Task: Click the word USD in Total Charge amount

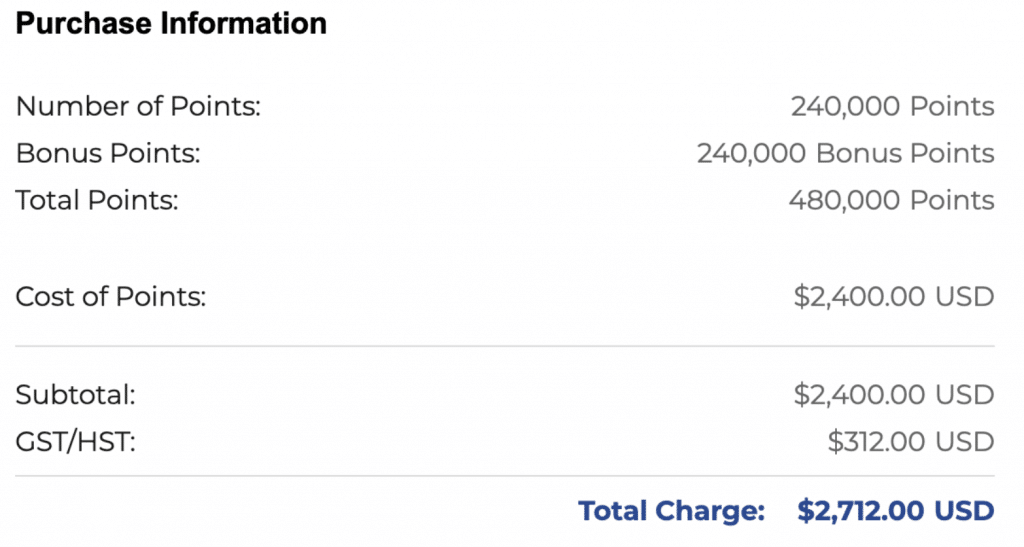Action: pyautogui.click(x=964, y=511)
